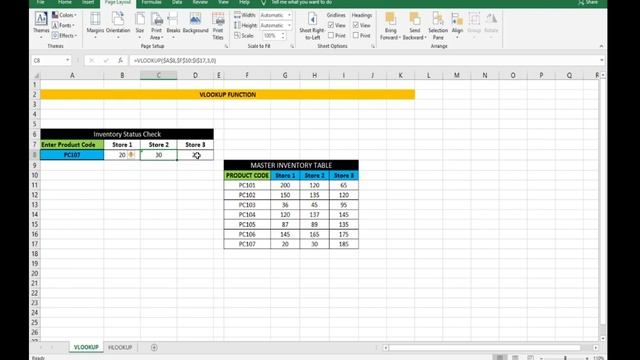Viewport: 640px width, 360px height.
Task: Collapse the ribbon
Action: click(x=601, y=47)
